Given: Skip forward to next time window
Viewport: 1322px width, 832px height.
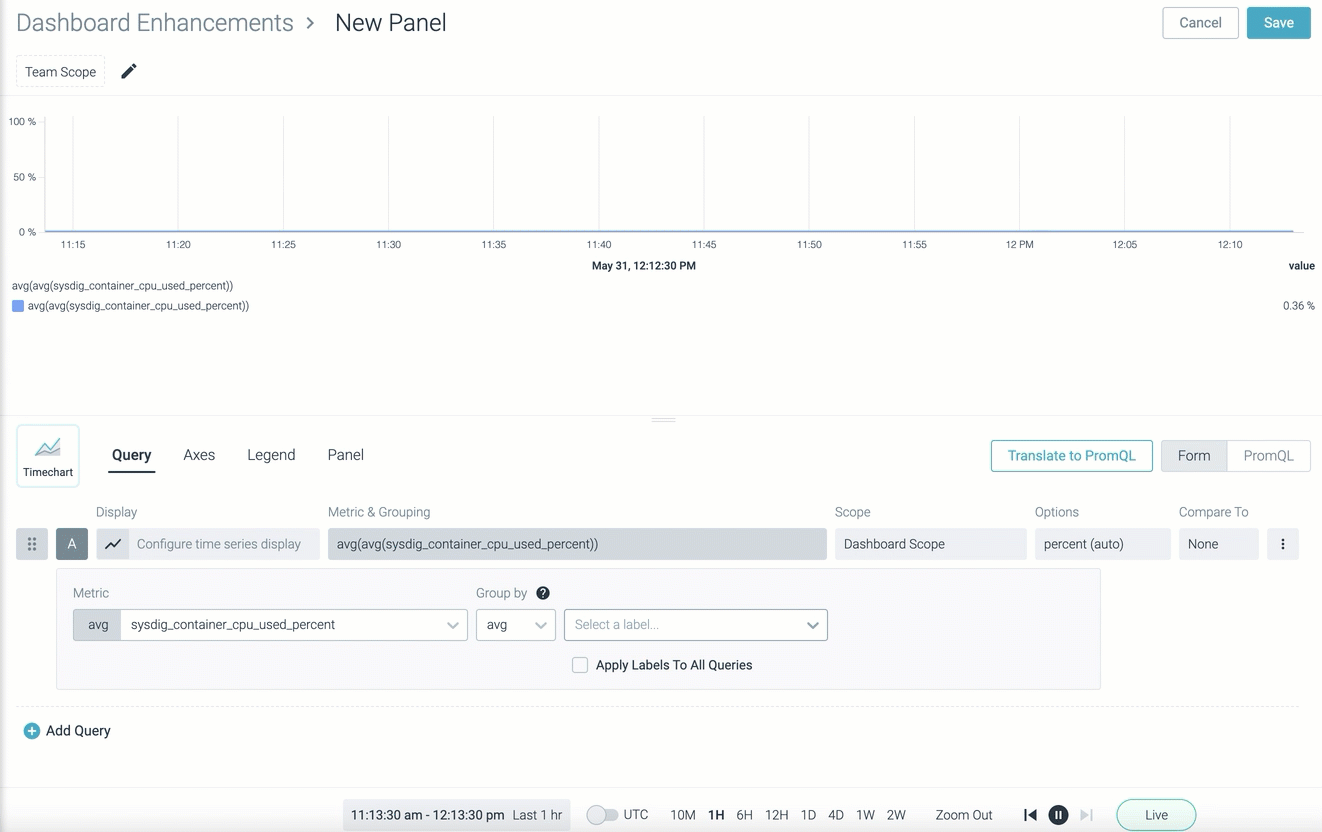Looking at the screenshot, I should pyautogui.click(x=1087, y=815).
